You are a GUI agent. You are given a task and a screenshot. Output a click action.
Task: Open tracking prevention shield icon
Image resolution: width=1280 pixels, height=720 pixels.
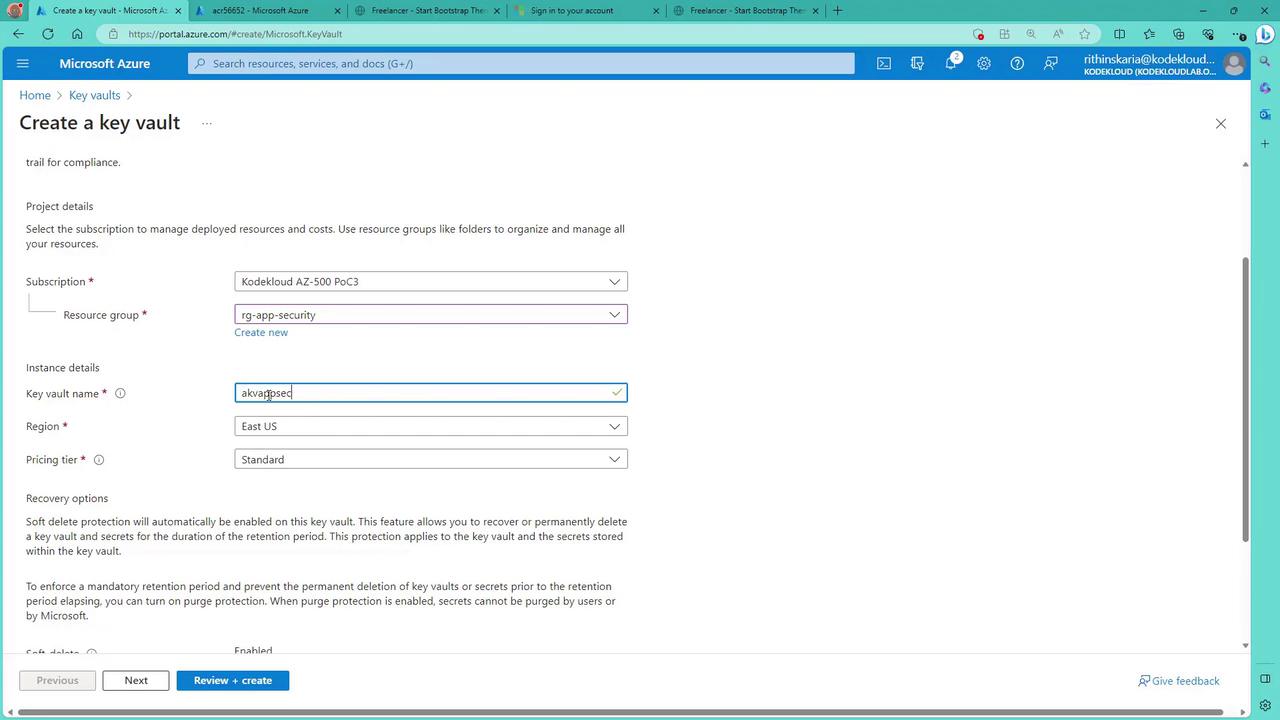click(x=978, y=34)
